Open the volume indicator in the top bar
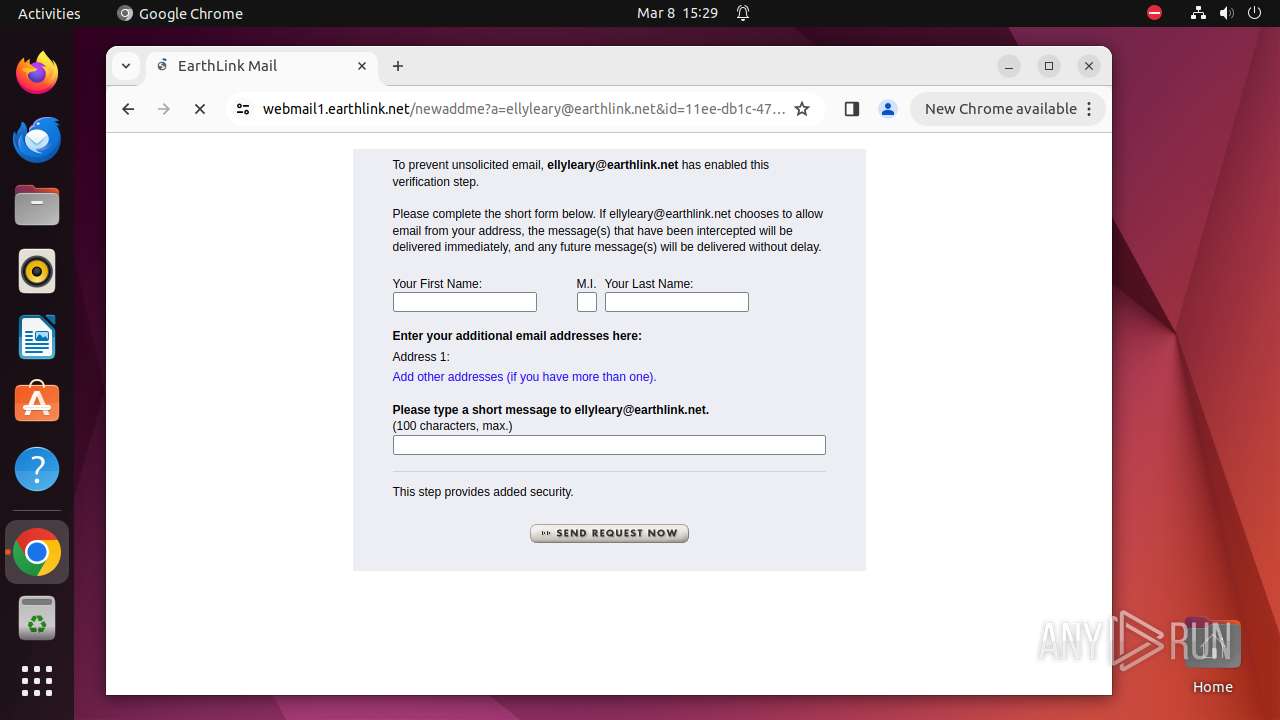 1227,13
